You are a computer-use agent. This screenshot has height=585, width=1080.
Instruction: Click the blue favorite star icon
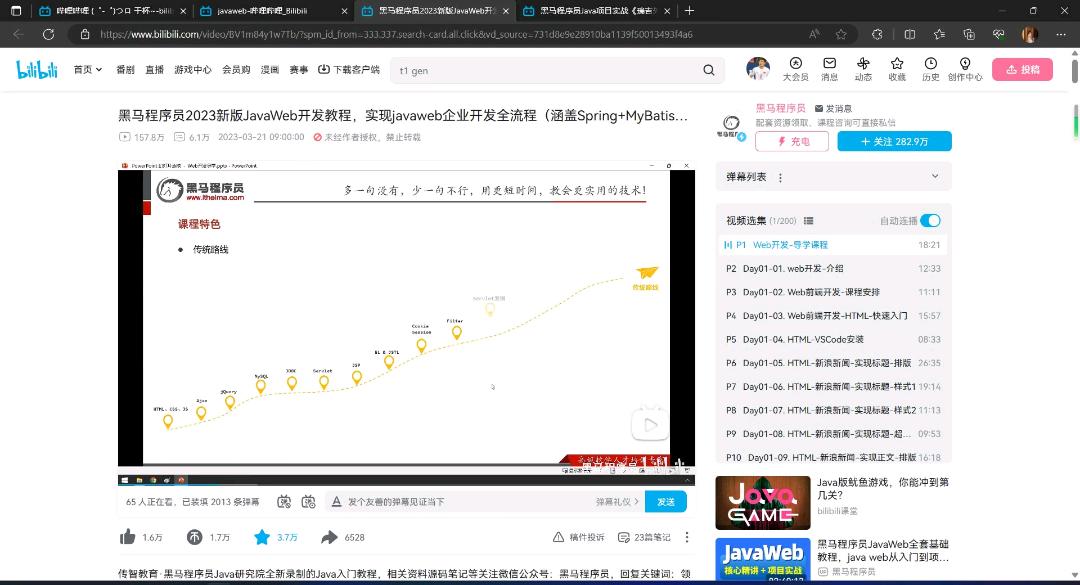pos(262,537)
